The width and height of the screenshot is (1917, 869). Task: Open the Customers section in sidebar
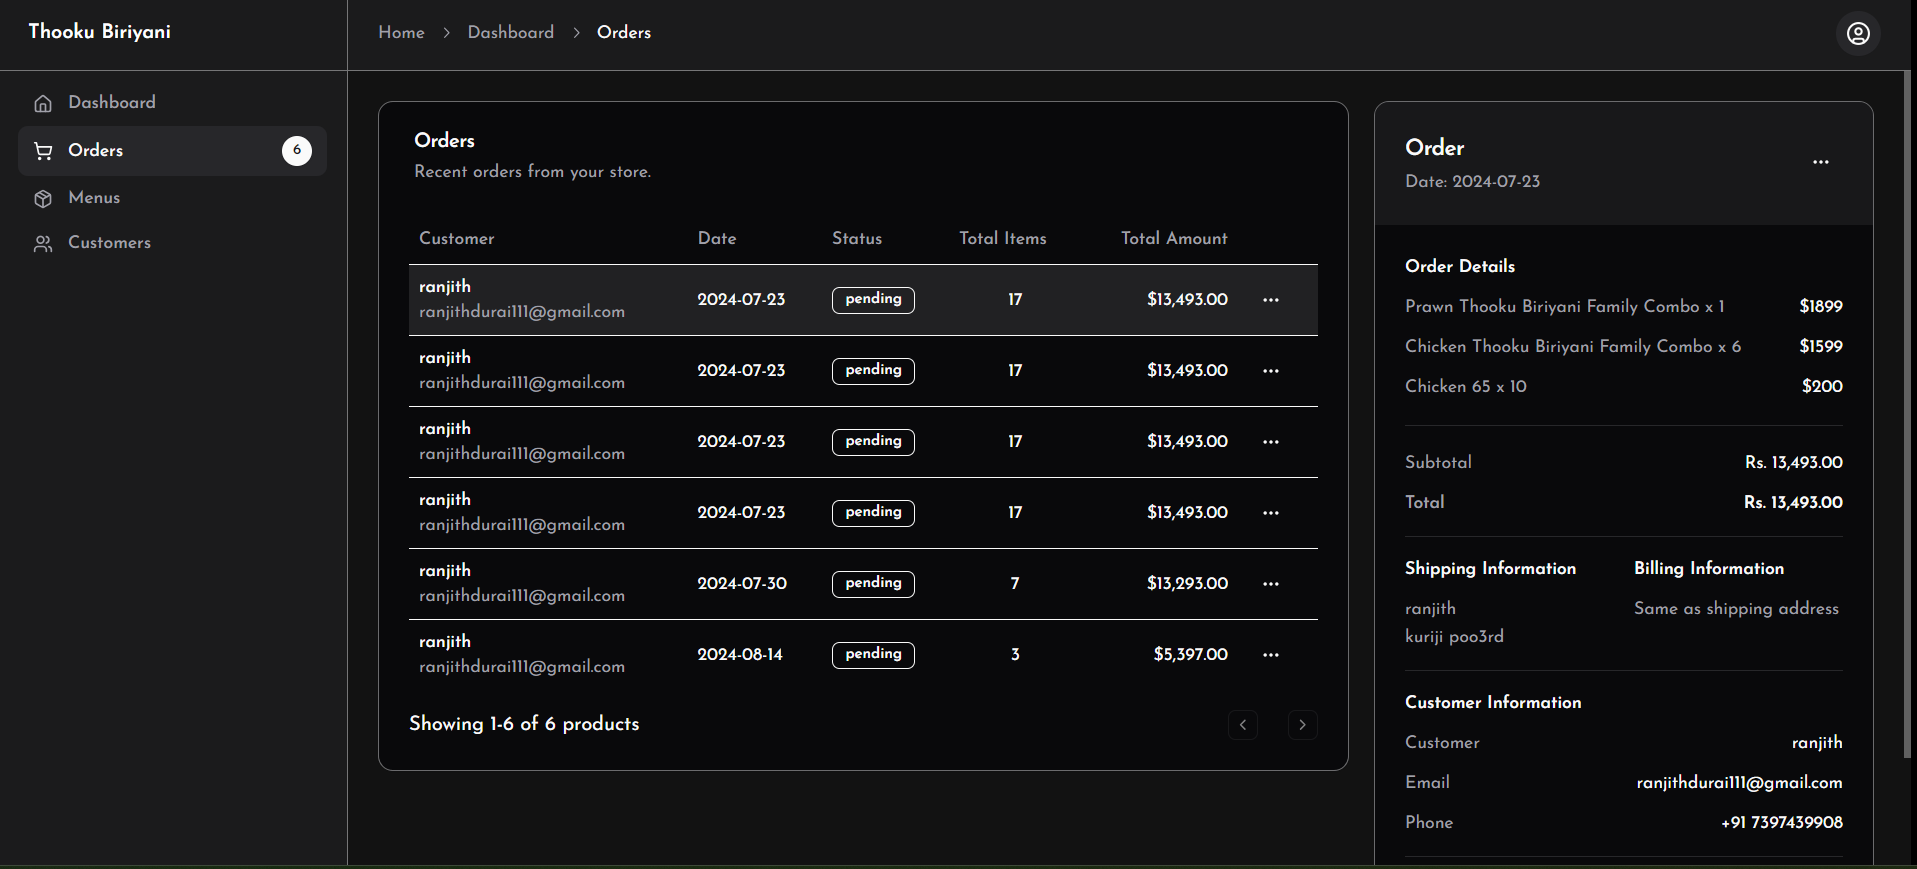[109, 243]
